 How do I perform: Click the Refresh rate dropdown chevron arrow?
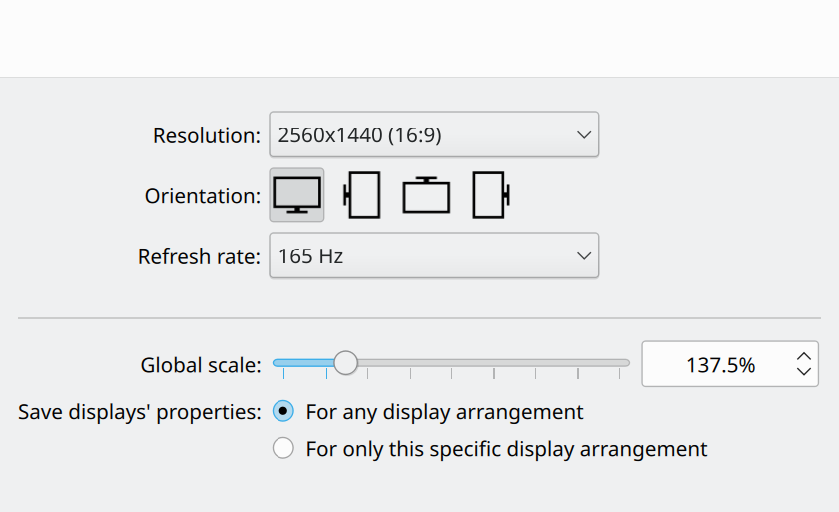click(584, 256)
